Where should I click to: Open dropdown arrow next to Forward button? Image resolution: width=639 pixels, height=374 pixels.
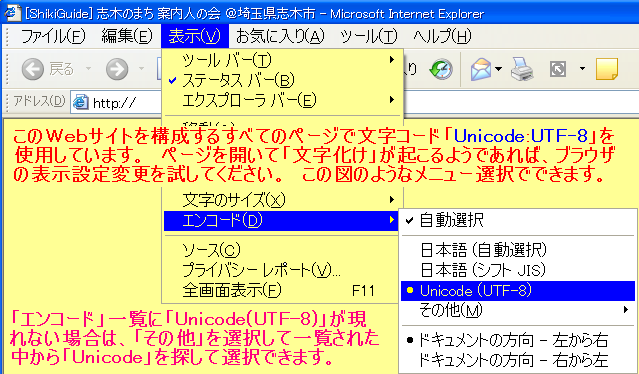click(x=141, y=68)
